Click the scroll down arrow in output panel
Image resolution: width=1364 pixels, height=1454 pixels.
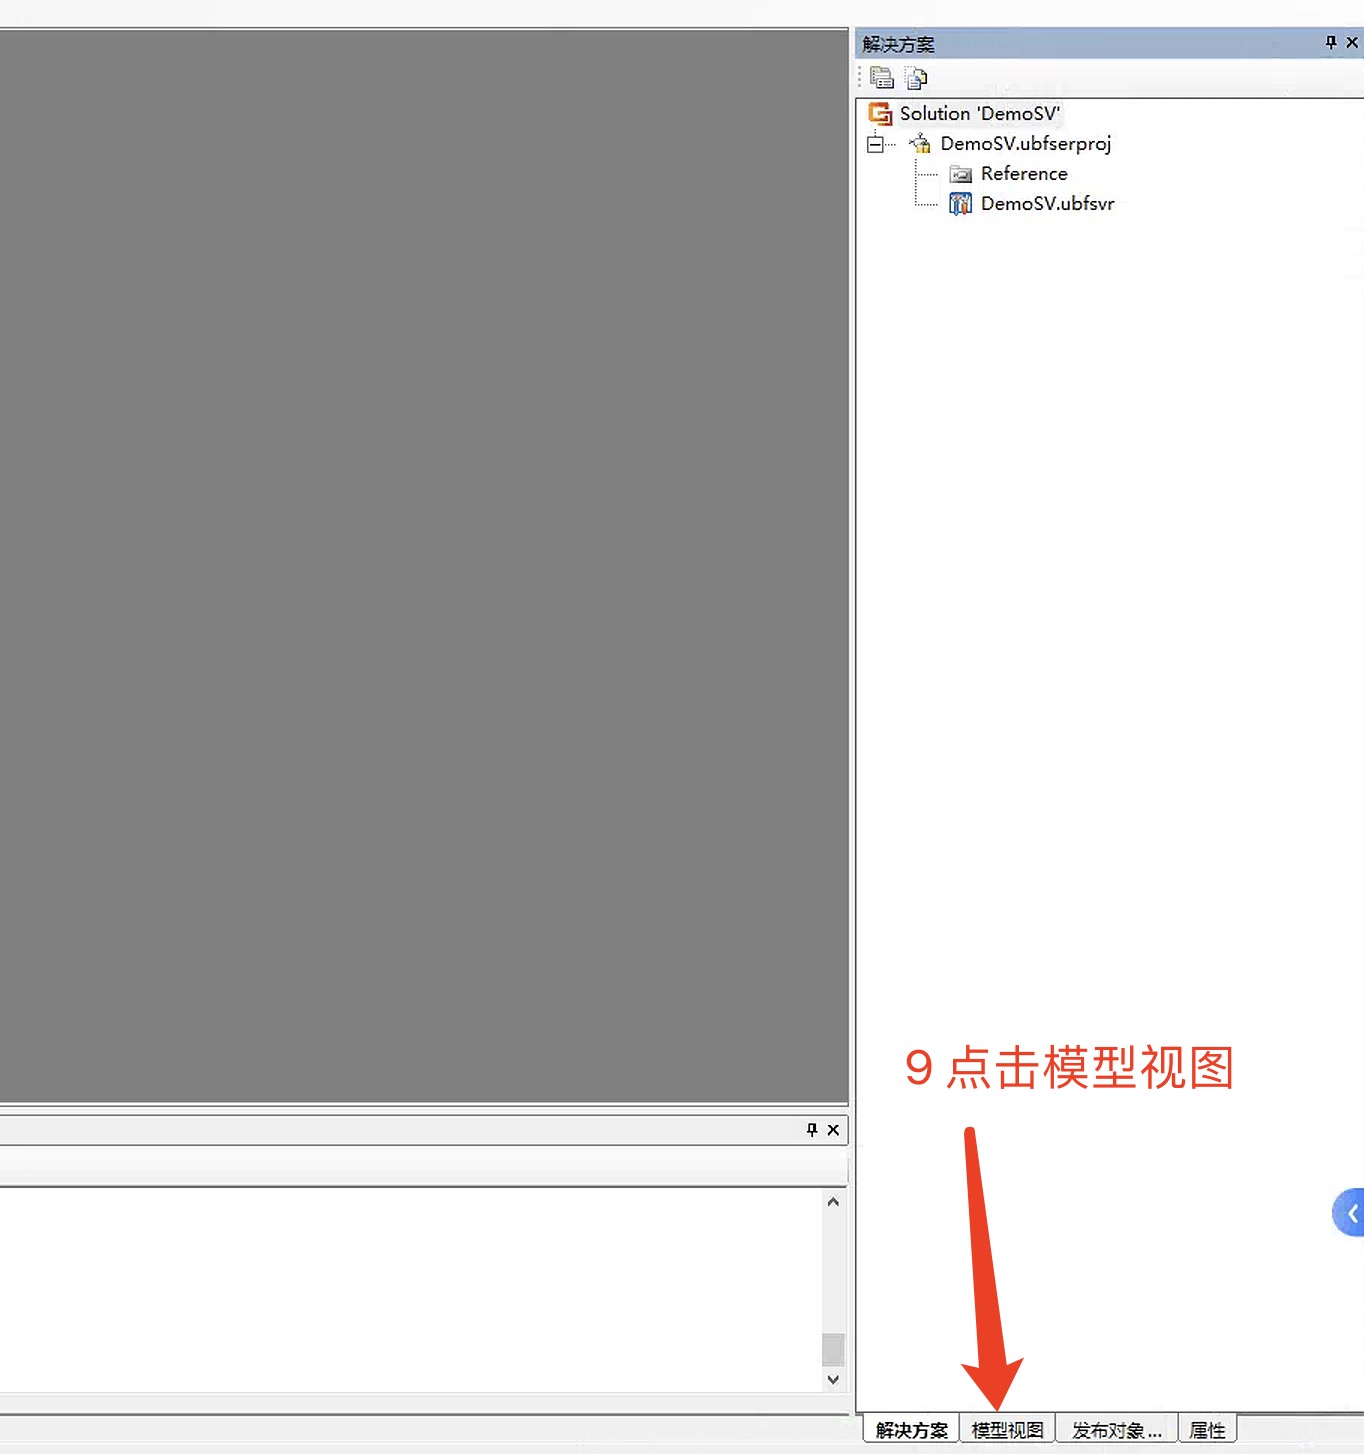(x=833, y=1379)
